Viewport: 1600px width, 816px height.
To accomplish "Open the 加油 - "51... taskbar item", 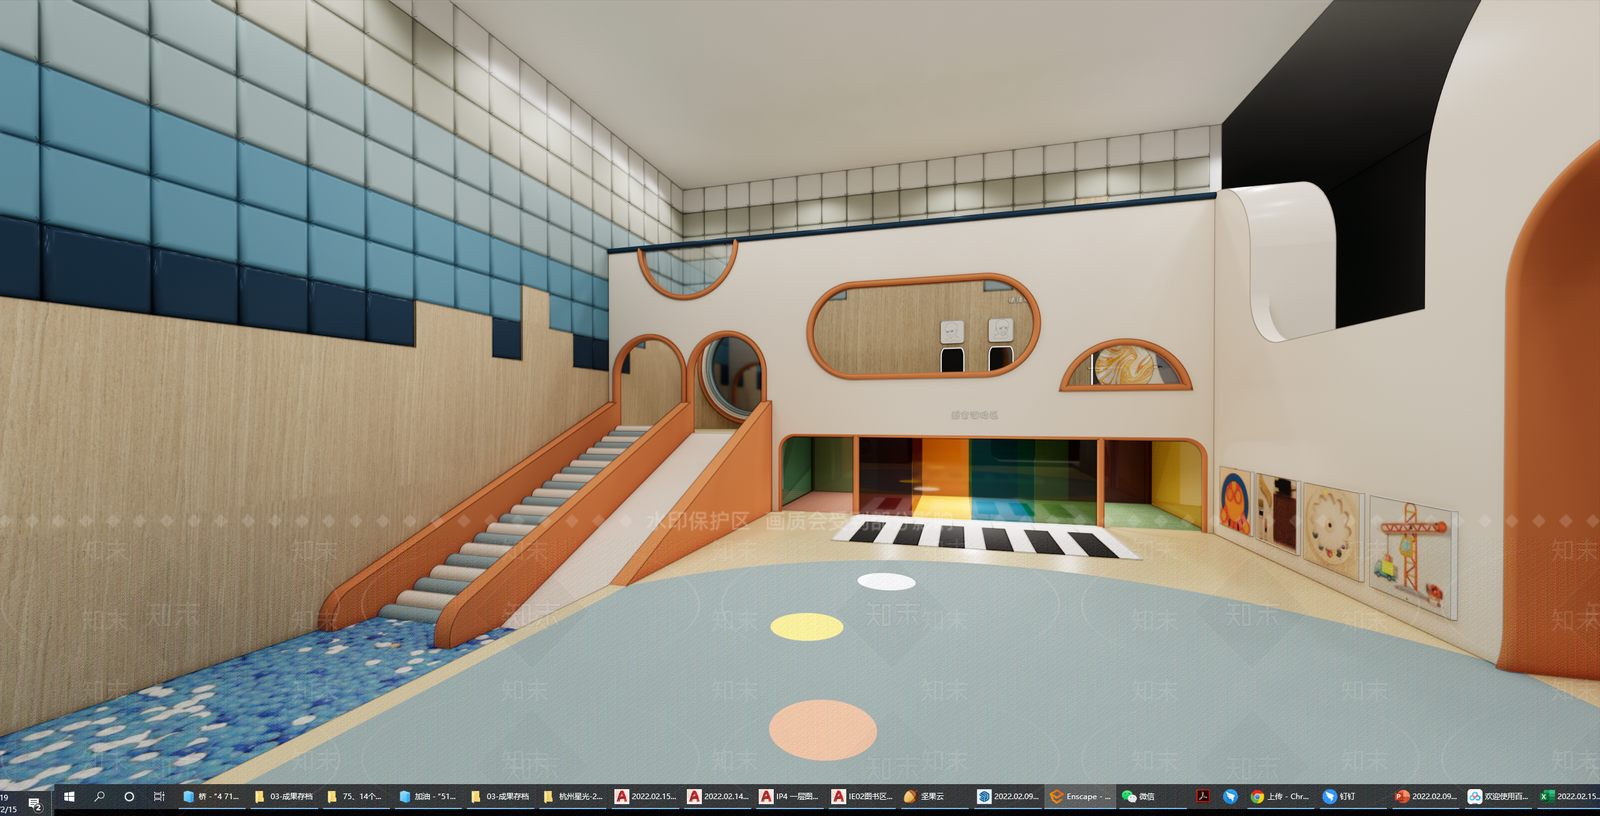I will tap(428, 797).
